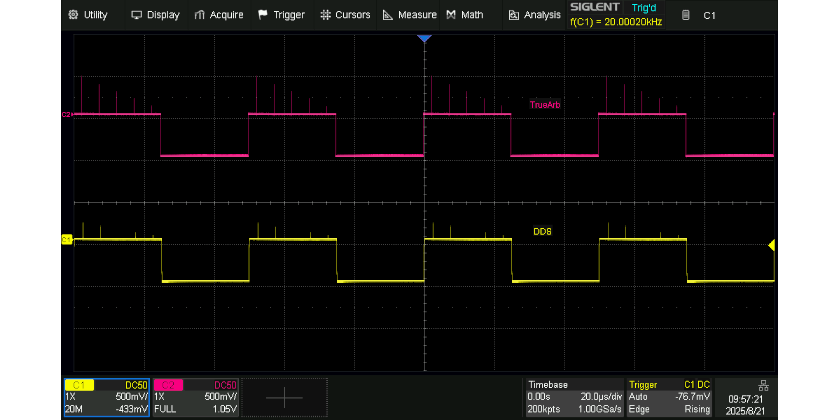Open the Display menu

tap(155, 15)
